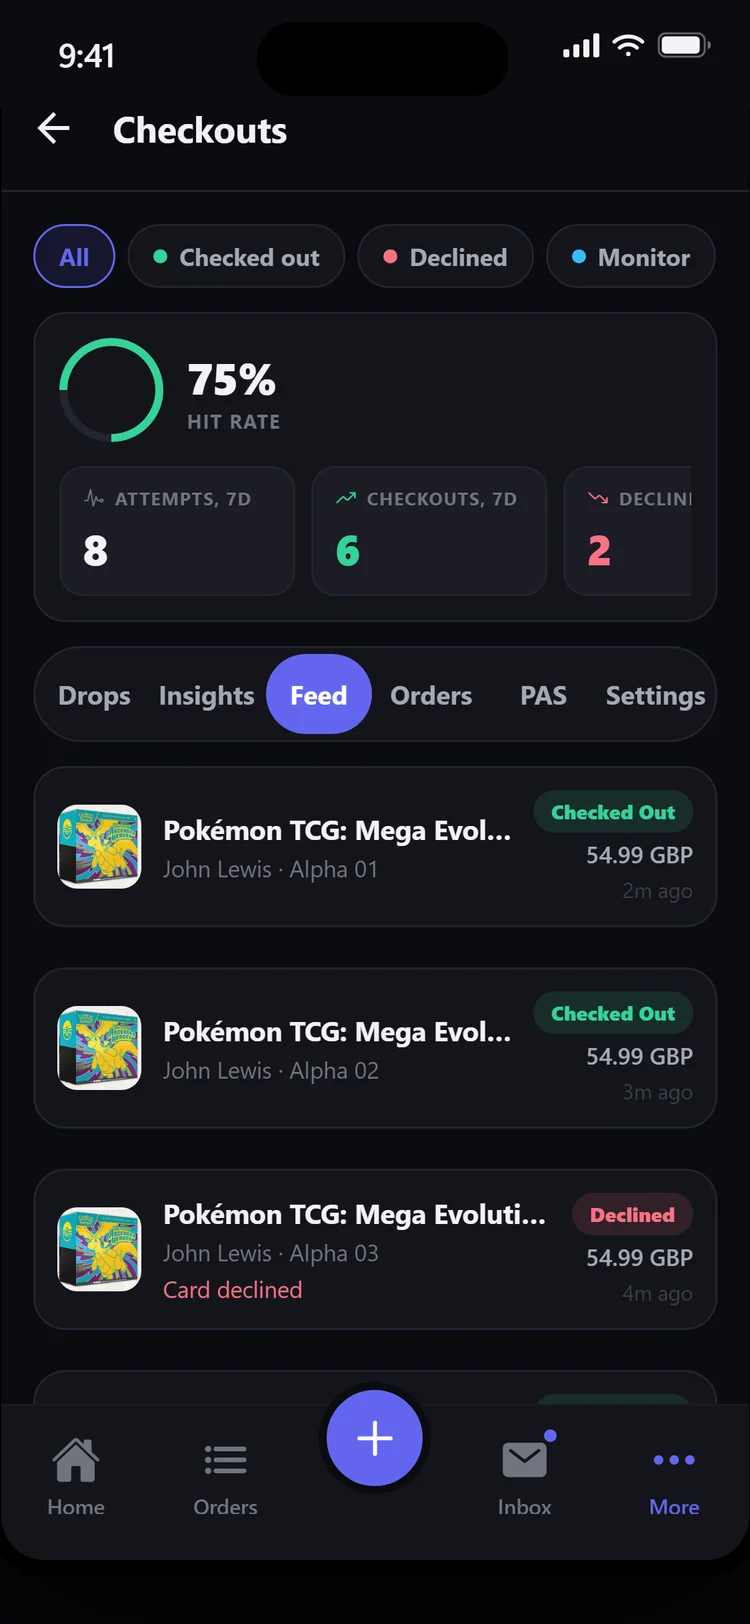Tap the blue plus floating button

coord(375,1438)
